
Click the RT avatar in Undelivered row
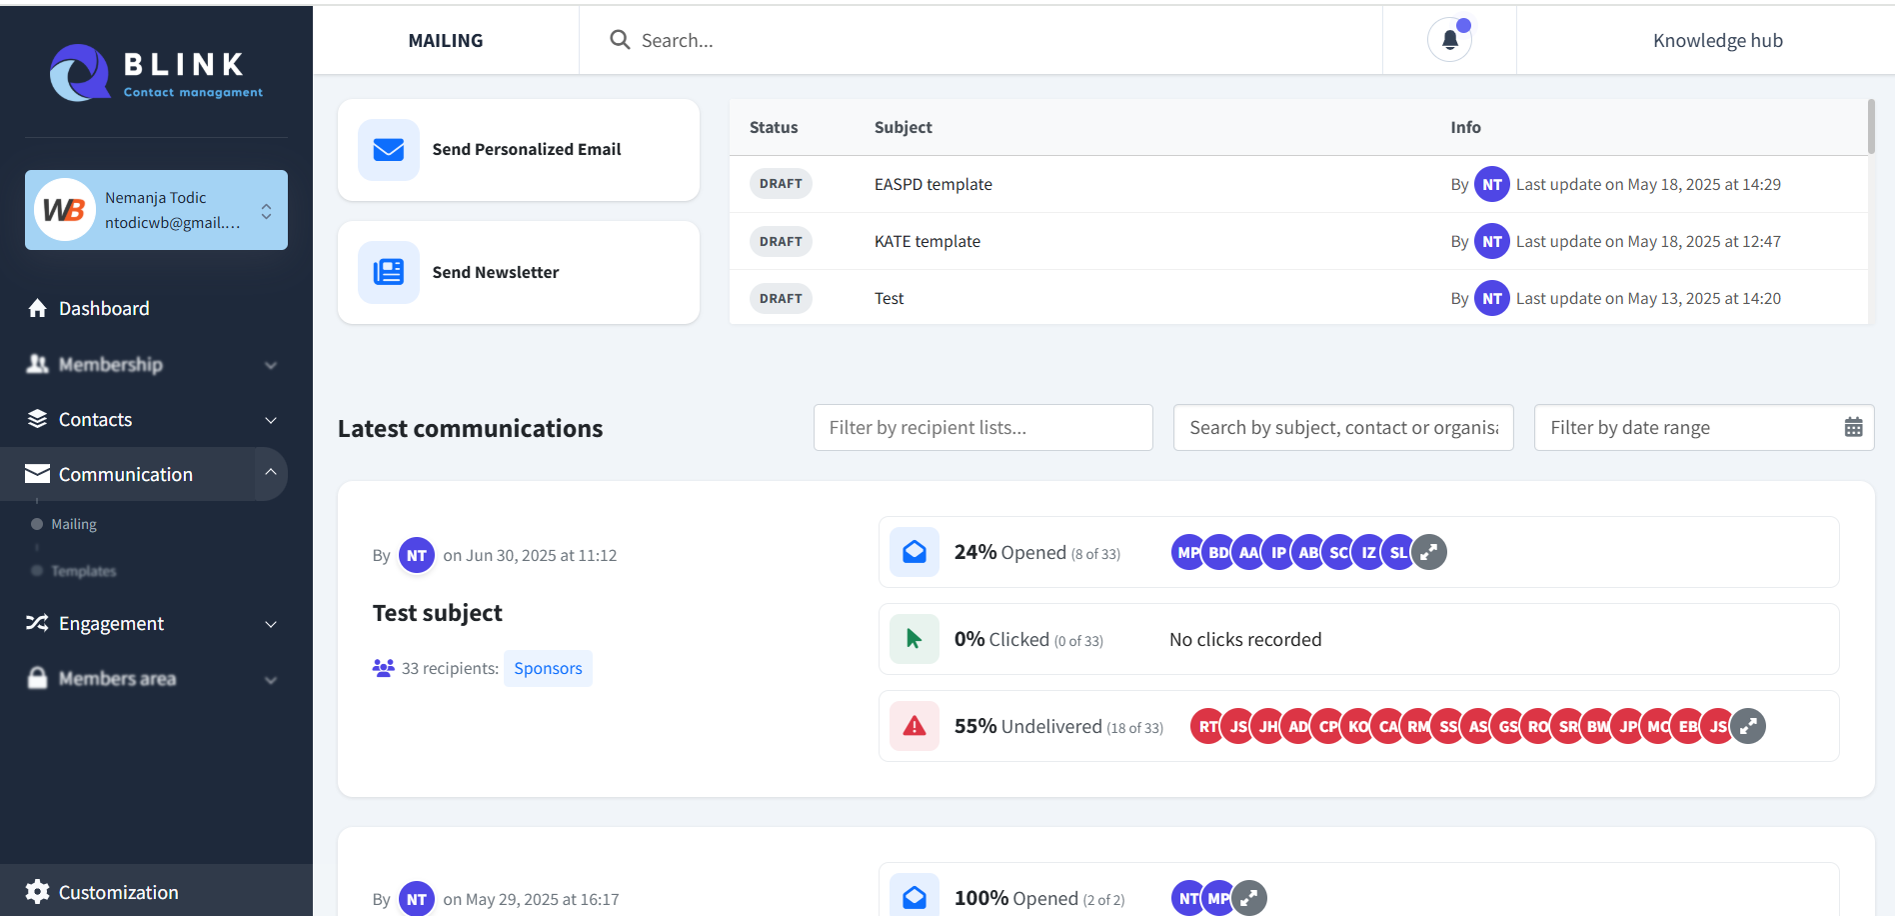point(1207,726)
